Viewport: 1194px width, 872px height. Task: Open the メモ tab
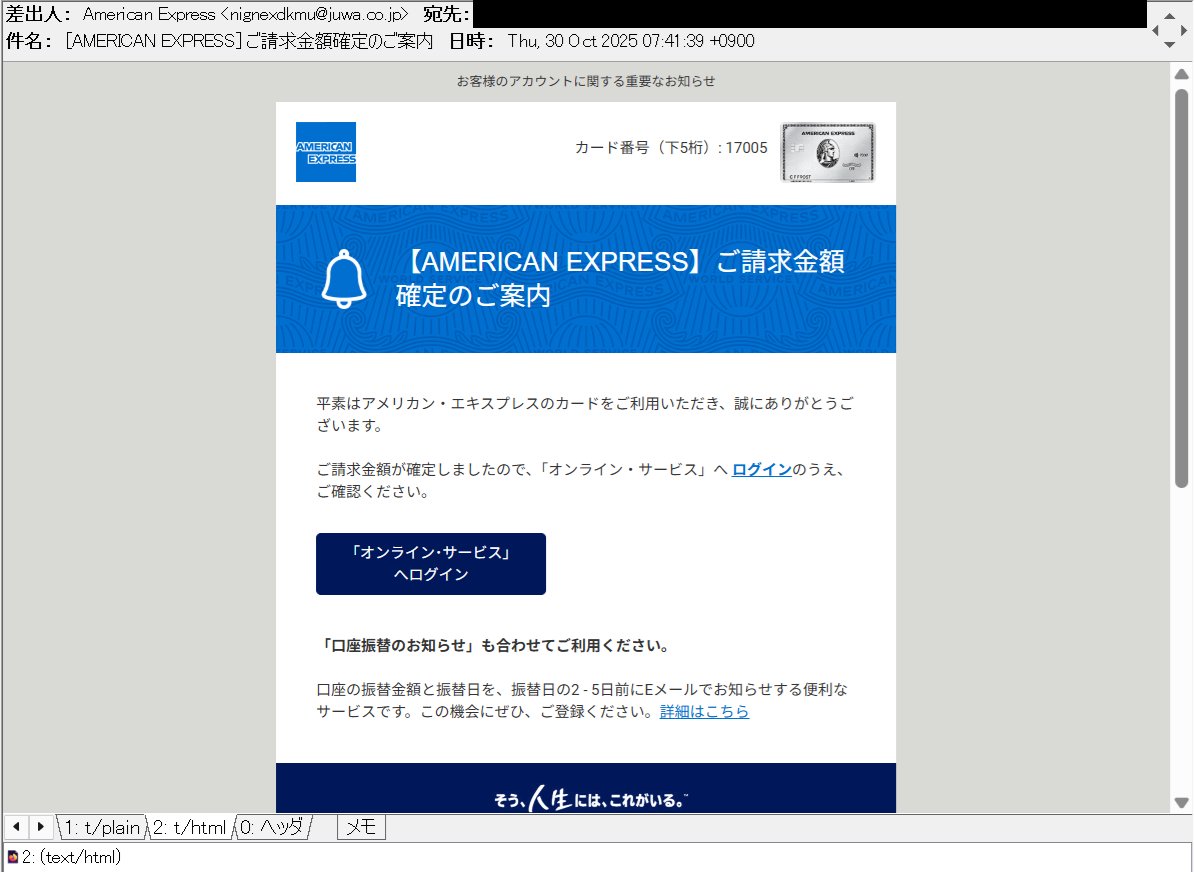(361, 827)
